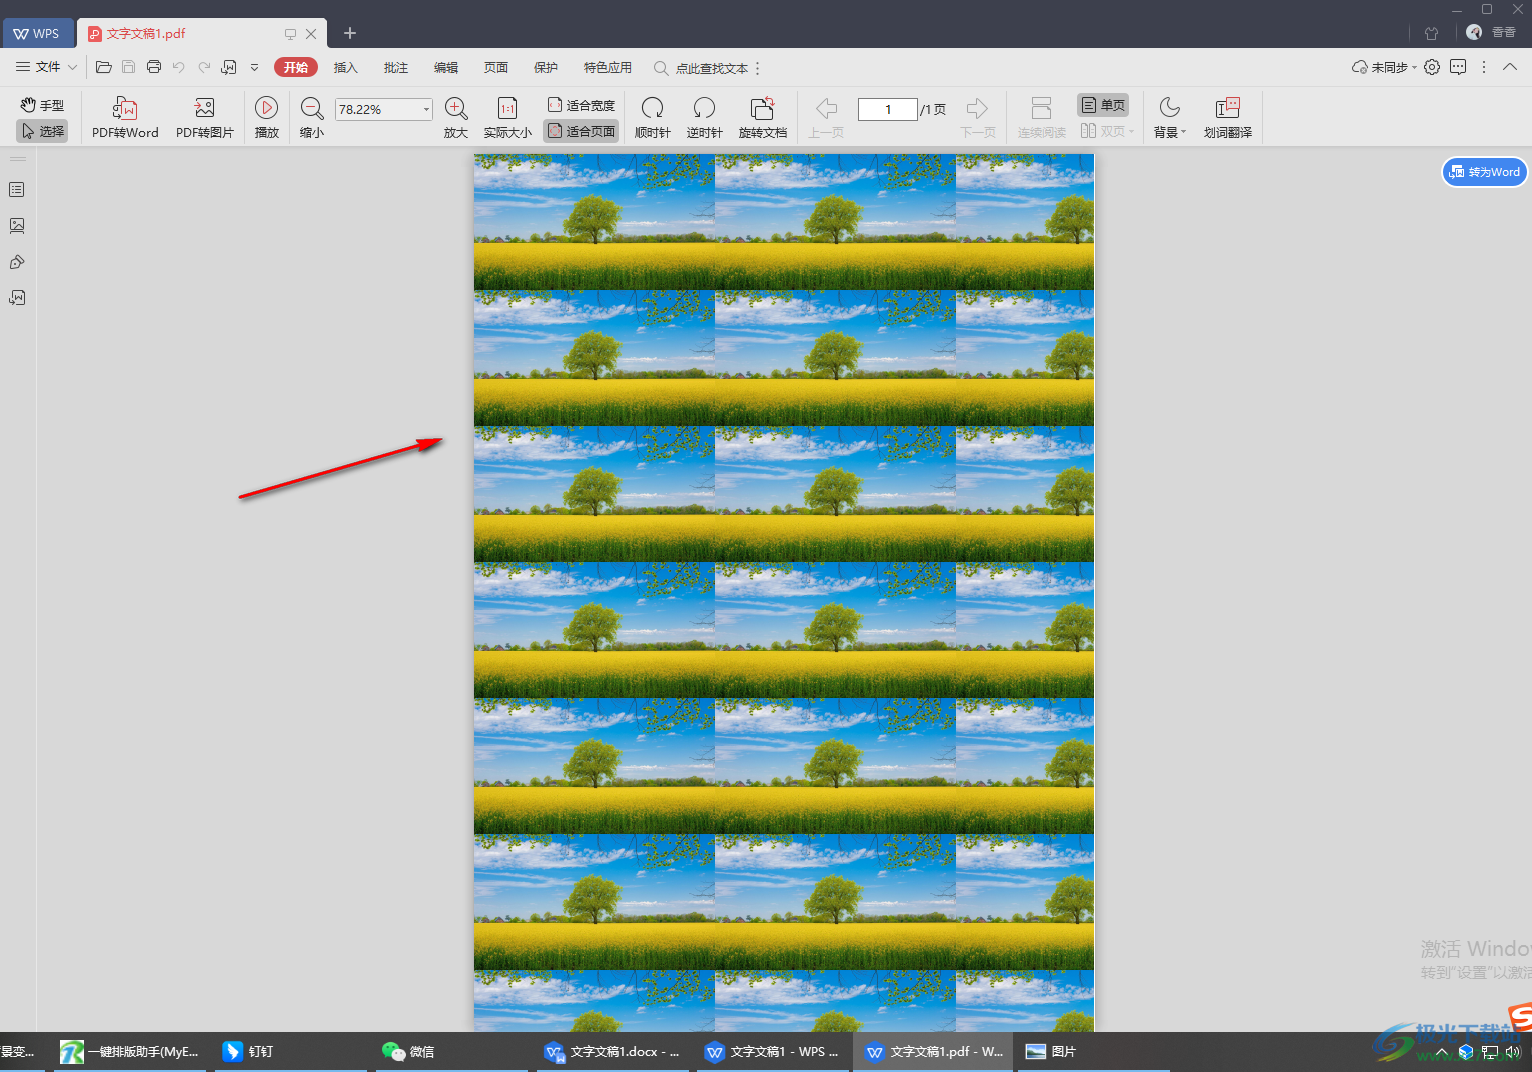Switch to 文字文稿1.docx taskbar window
The image size is (1532, 1072).
(x=612, y=1052)
